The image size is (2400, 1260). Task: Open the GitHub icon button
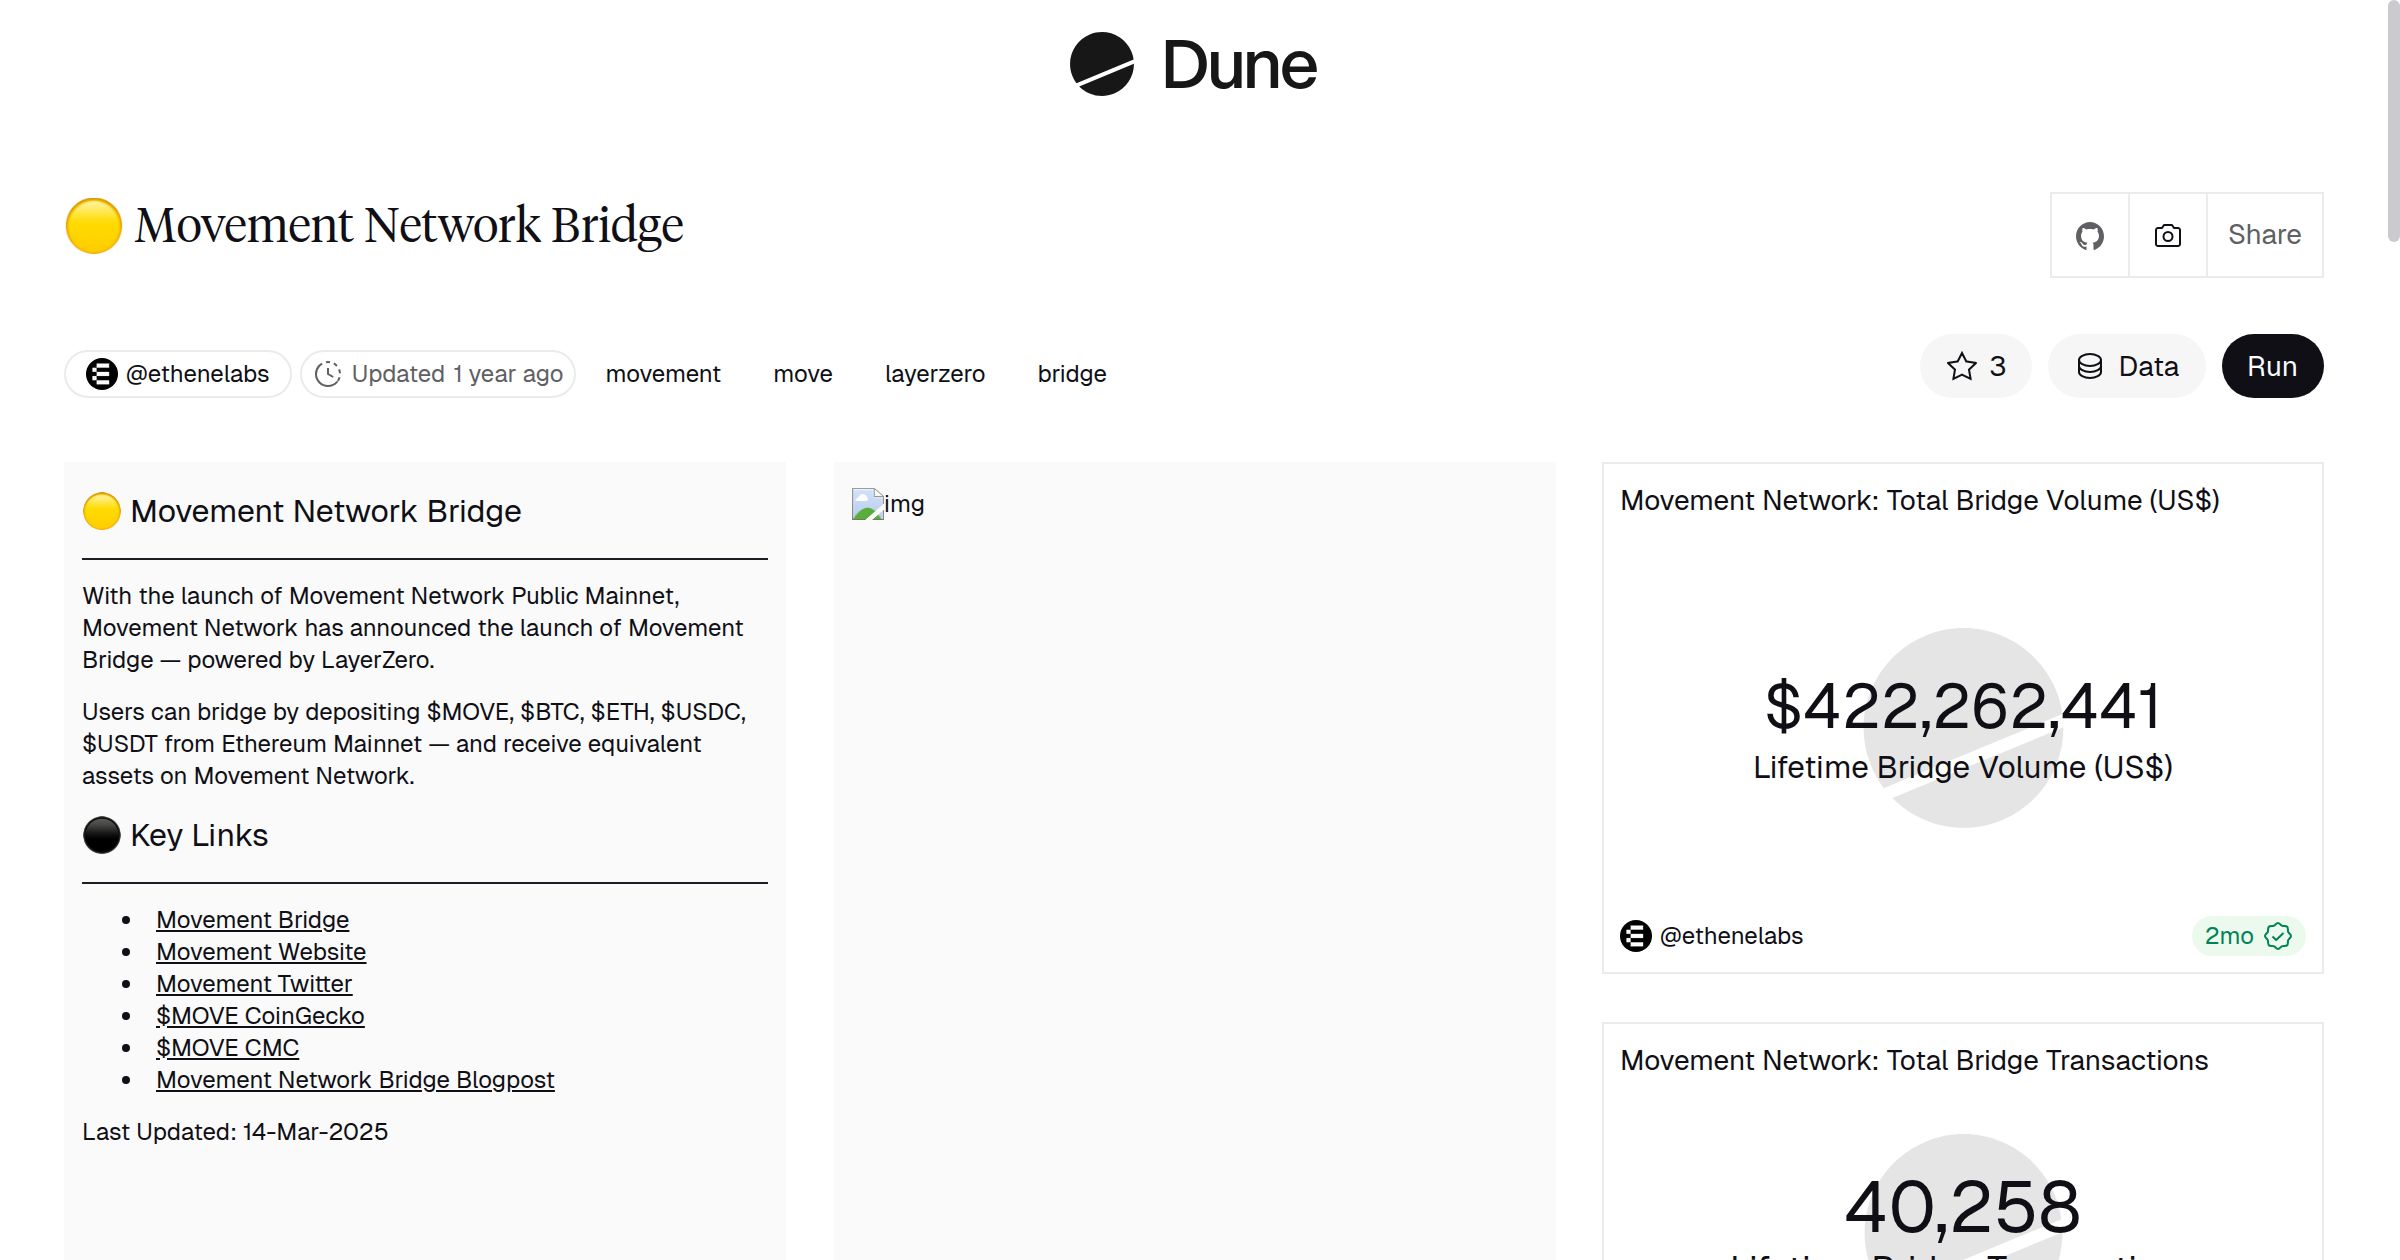(x=2089, y=236)
